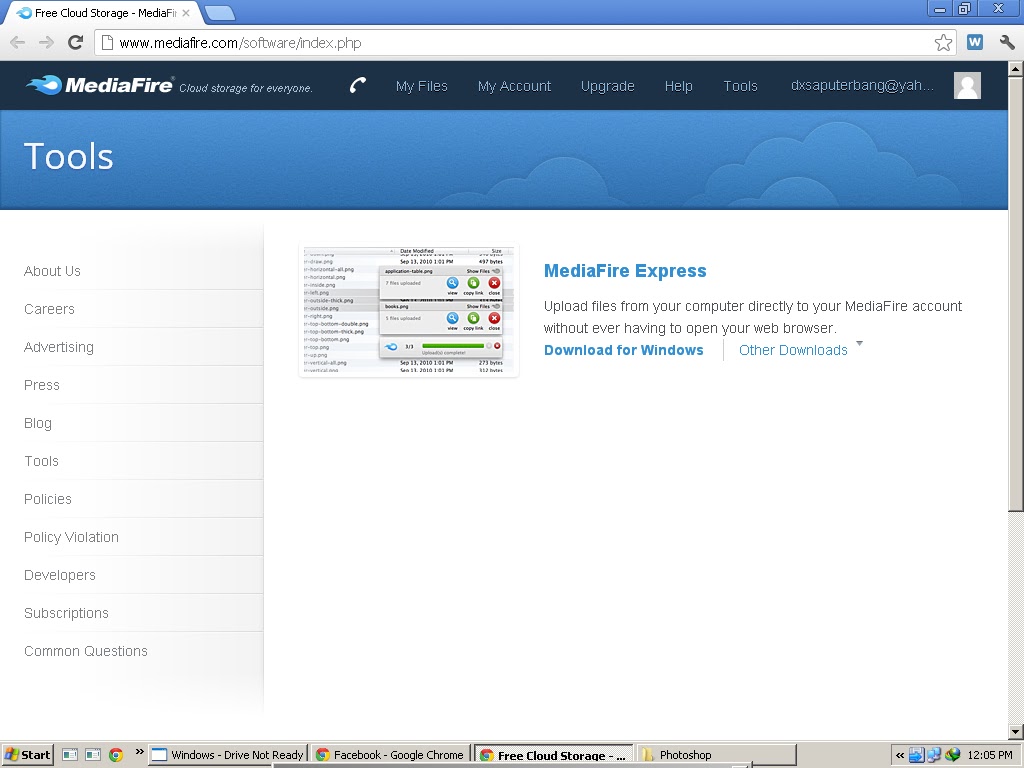Click the address bar URL
The height and width of the screenshot is (768, 1024).
pos(240,43)
